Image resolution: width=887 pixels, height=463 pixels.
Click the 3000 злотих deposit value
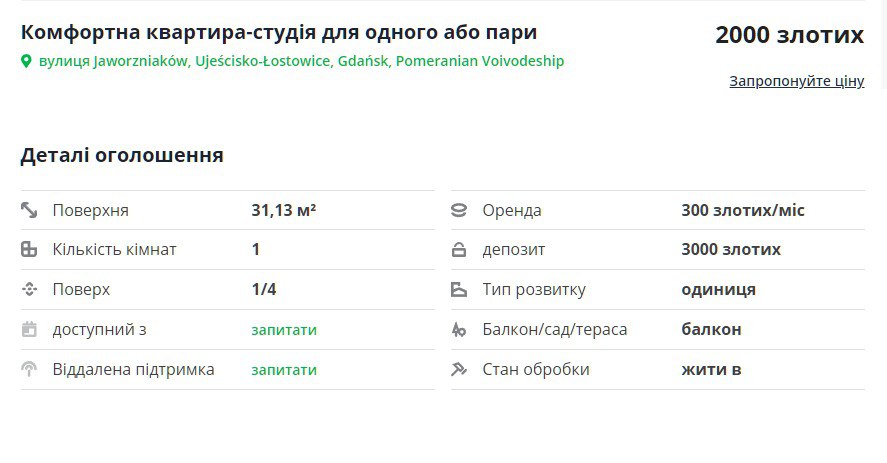pyautogui.click(x=731, y=250)
